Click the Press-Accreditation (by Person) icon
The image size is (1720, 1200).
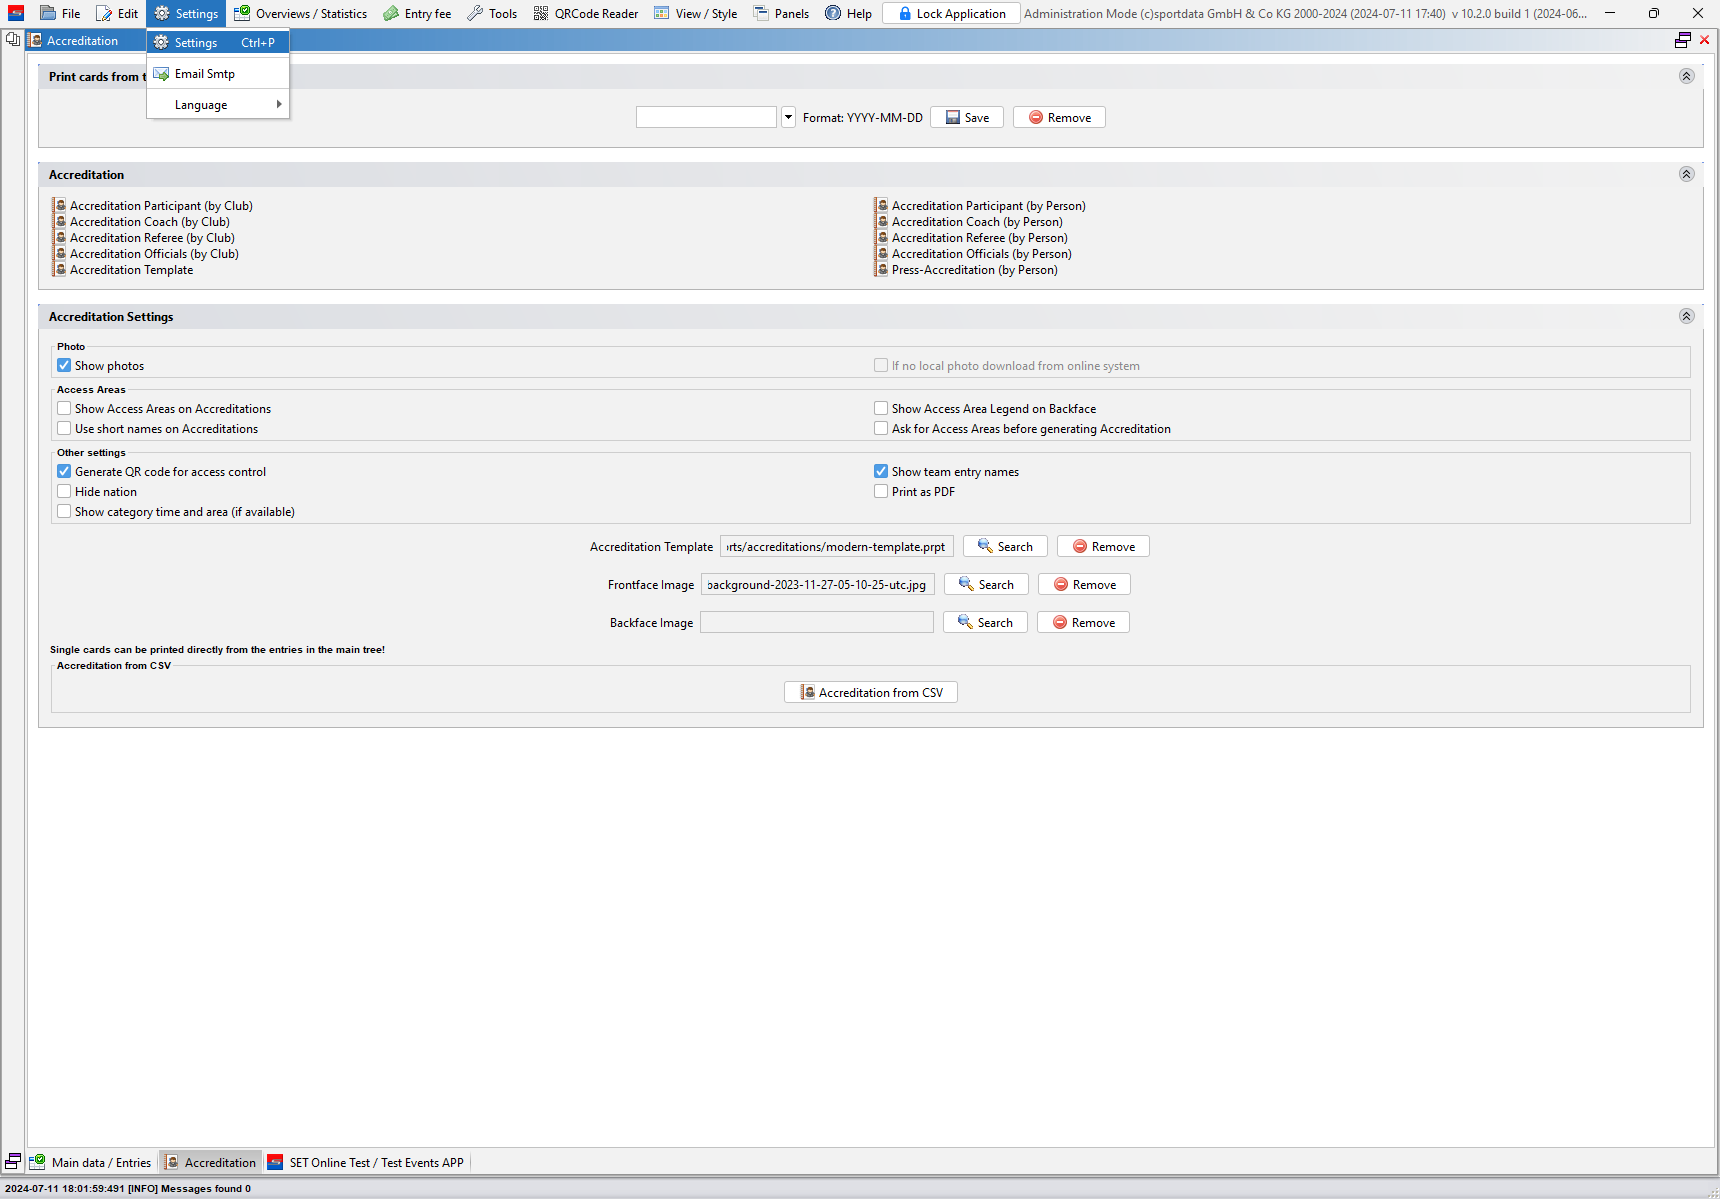(x=882, y=270)
